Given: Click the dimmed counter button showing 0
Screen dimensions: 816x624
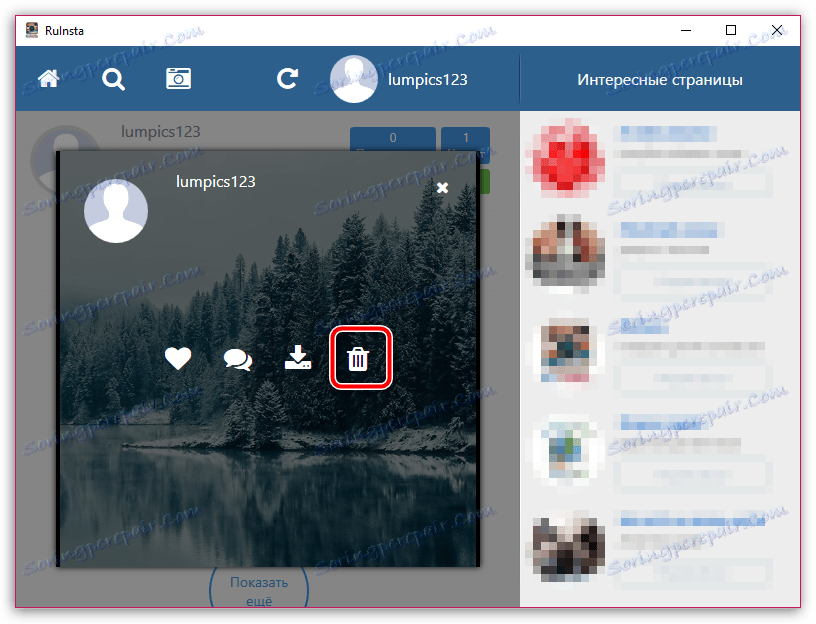Looking at the screenshot, I should [393, 138].
